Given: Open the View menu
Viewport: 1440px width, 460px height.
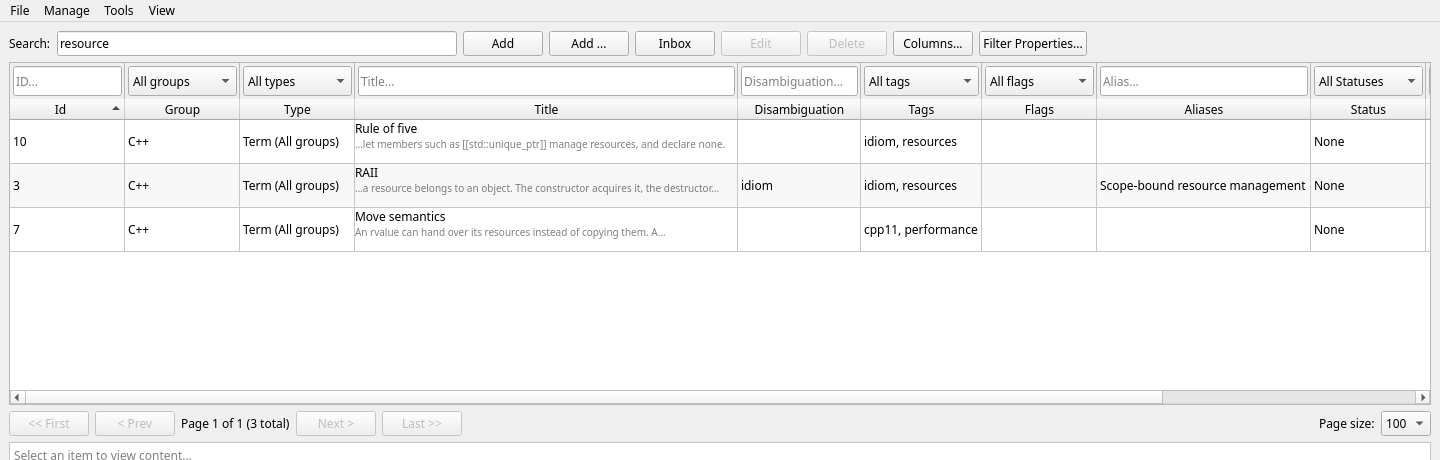Looking at the screenshot, I should (161, 10).
